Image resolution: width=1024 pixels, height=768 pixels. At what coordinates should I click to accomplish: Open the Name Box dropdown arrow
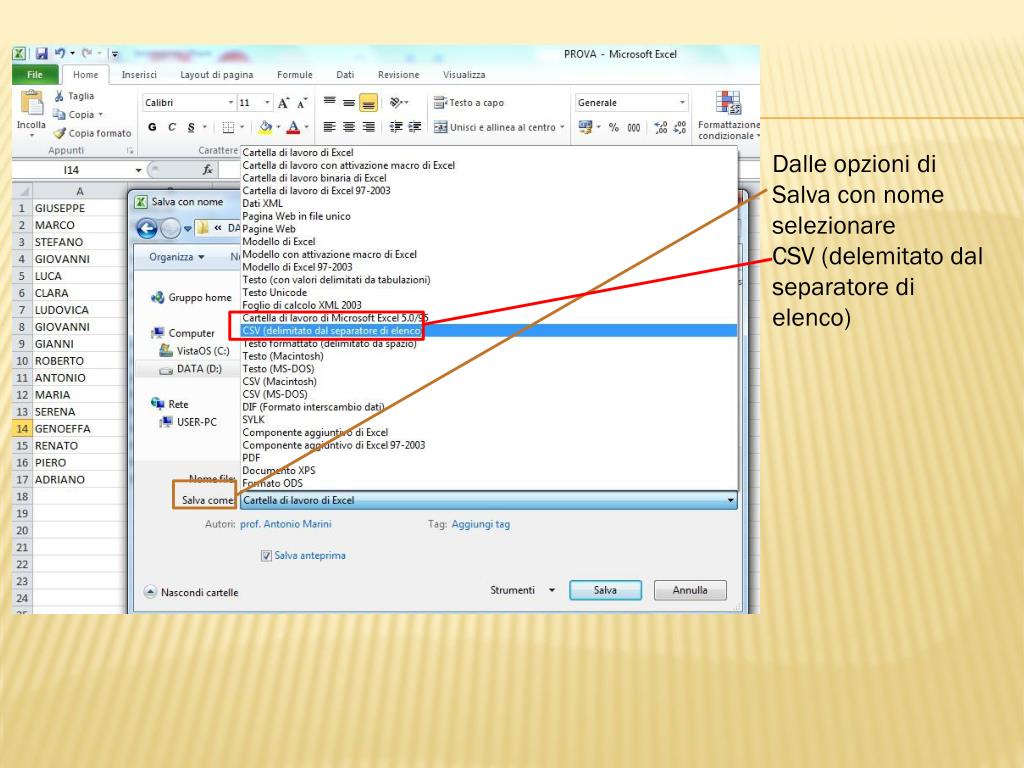[x=138, y=170]
